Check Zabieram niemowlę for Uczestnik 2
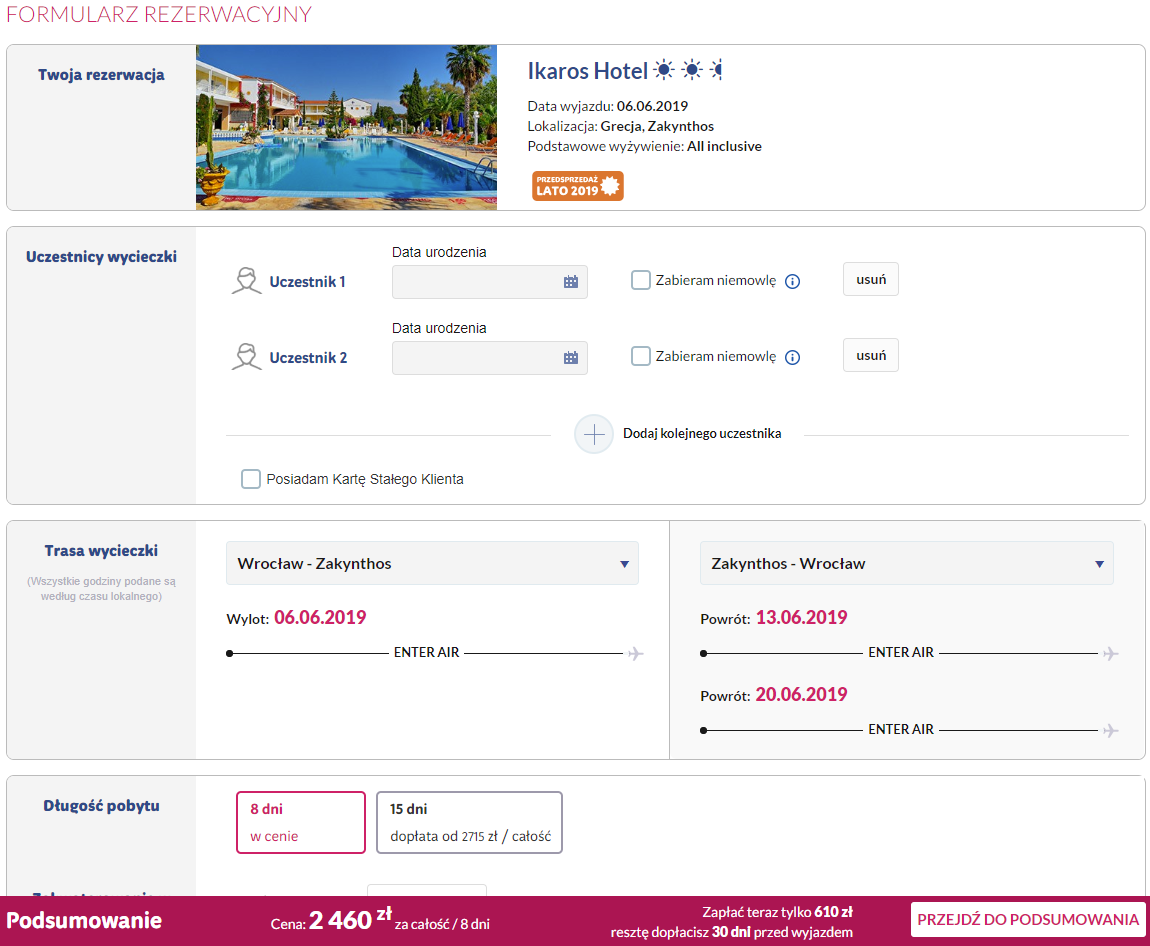Screen dimensions: 1150x946 (640, 356)
